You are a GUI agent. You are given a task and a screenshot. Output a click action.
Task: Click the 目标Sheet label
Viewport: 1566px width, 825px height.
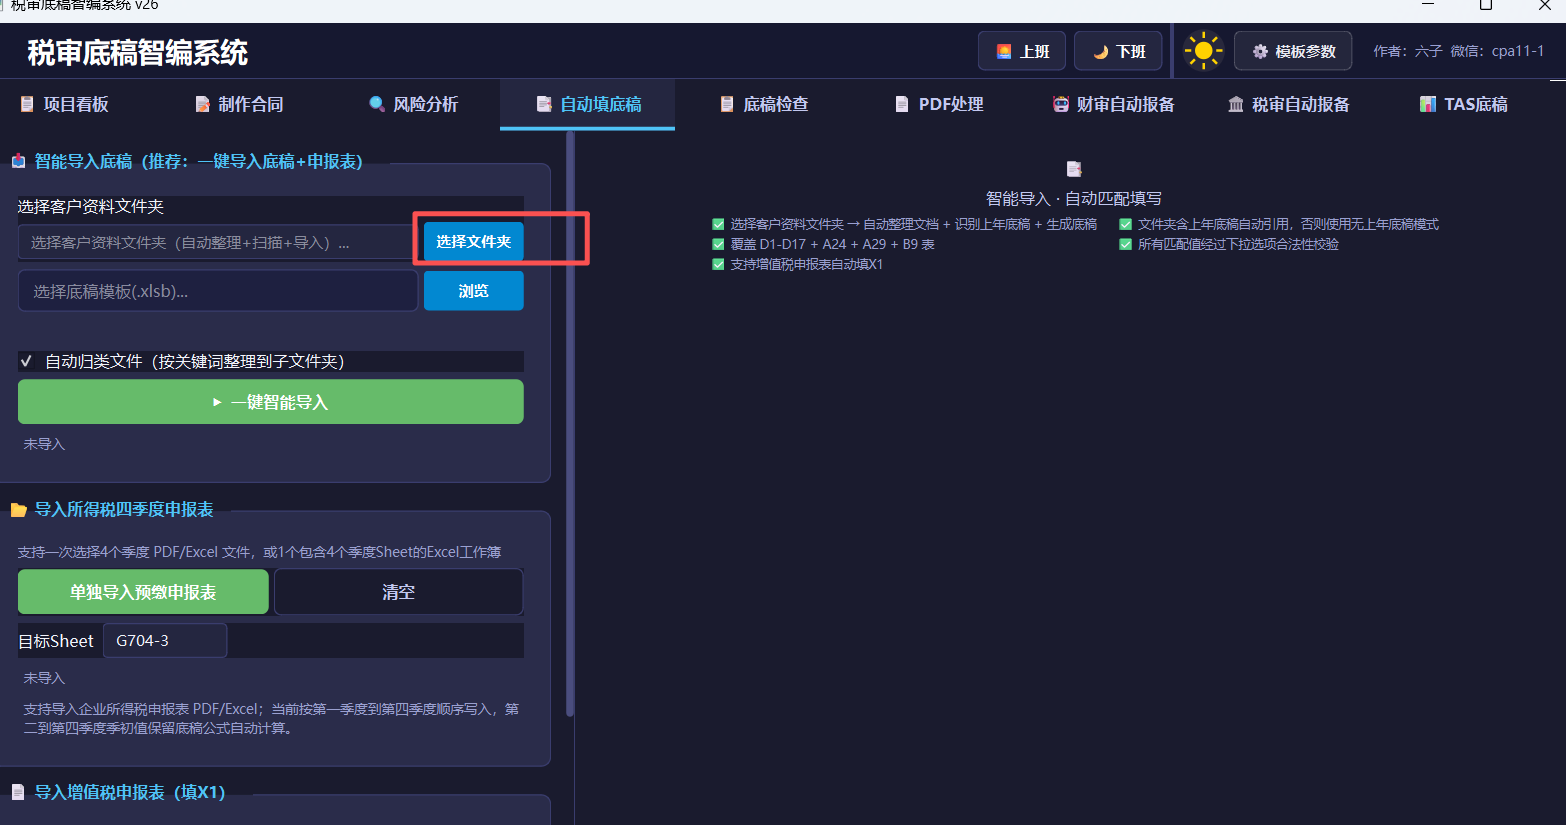(x=56, y=641)
